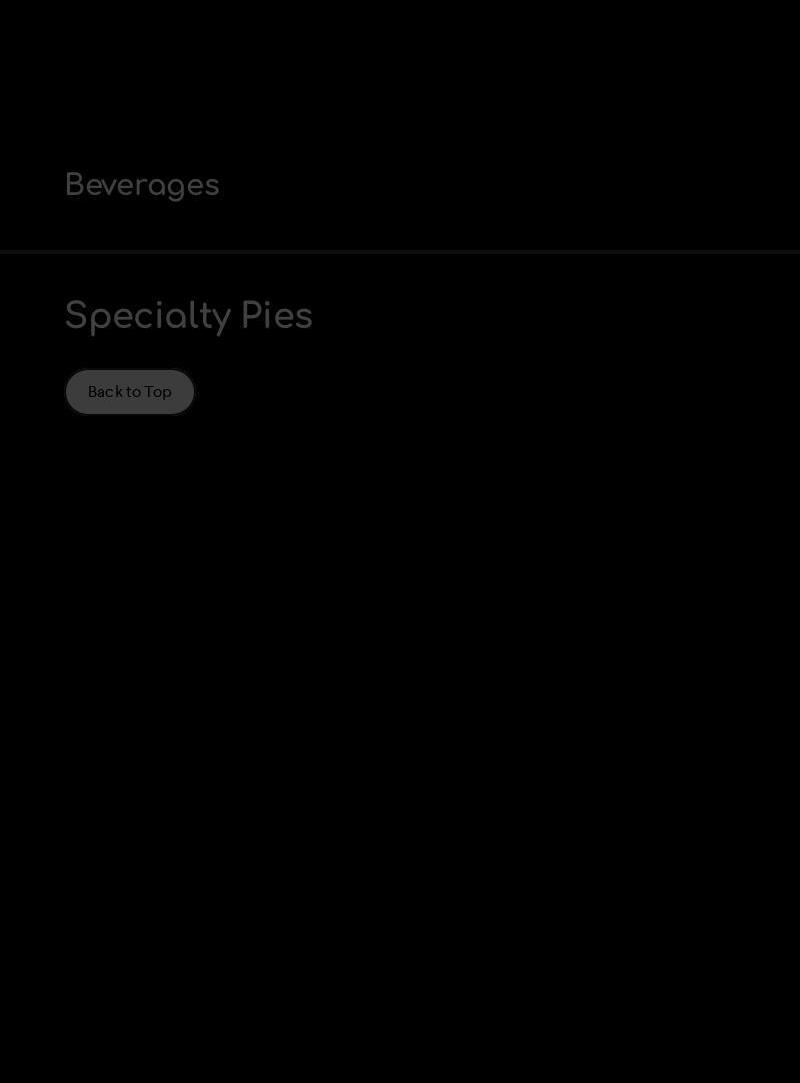Click the Top text inside the button
This screenshot has width=800, height=1083.
click(158, 392)
